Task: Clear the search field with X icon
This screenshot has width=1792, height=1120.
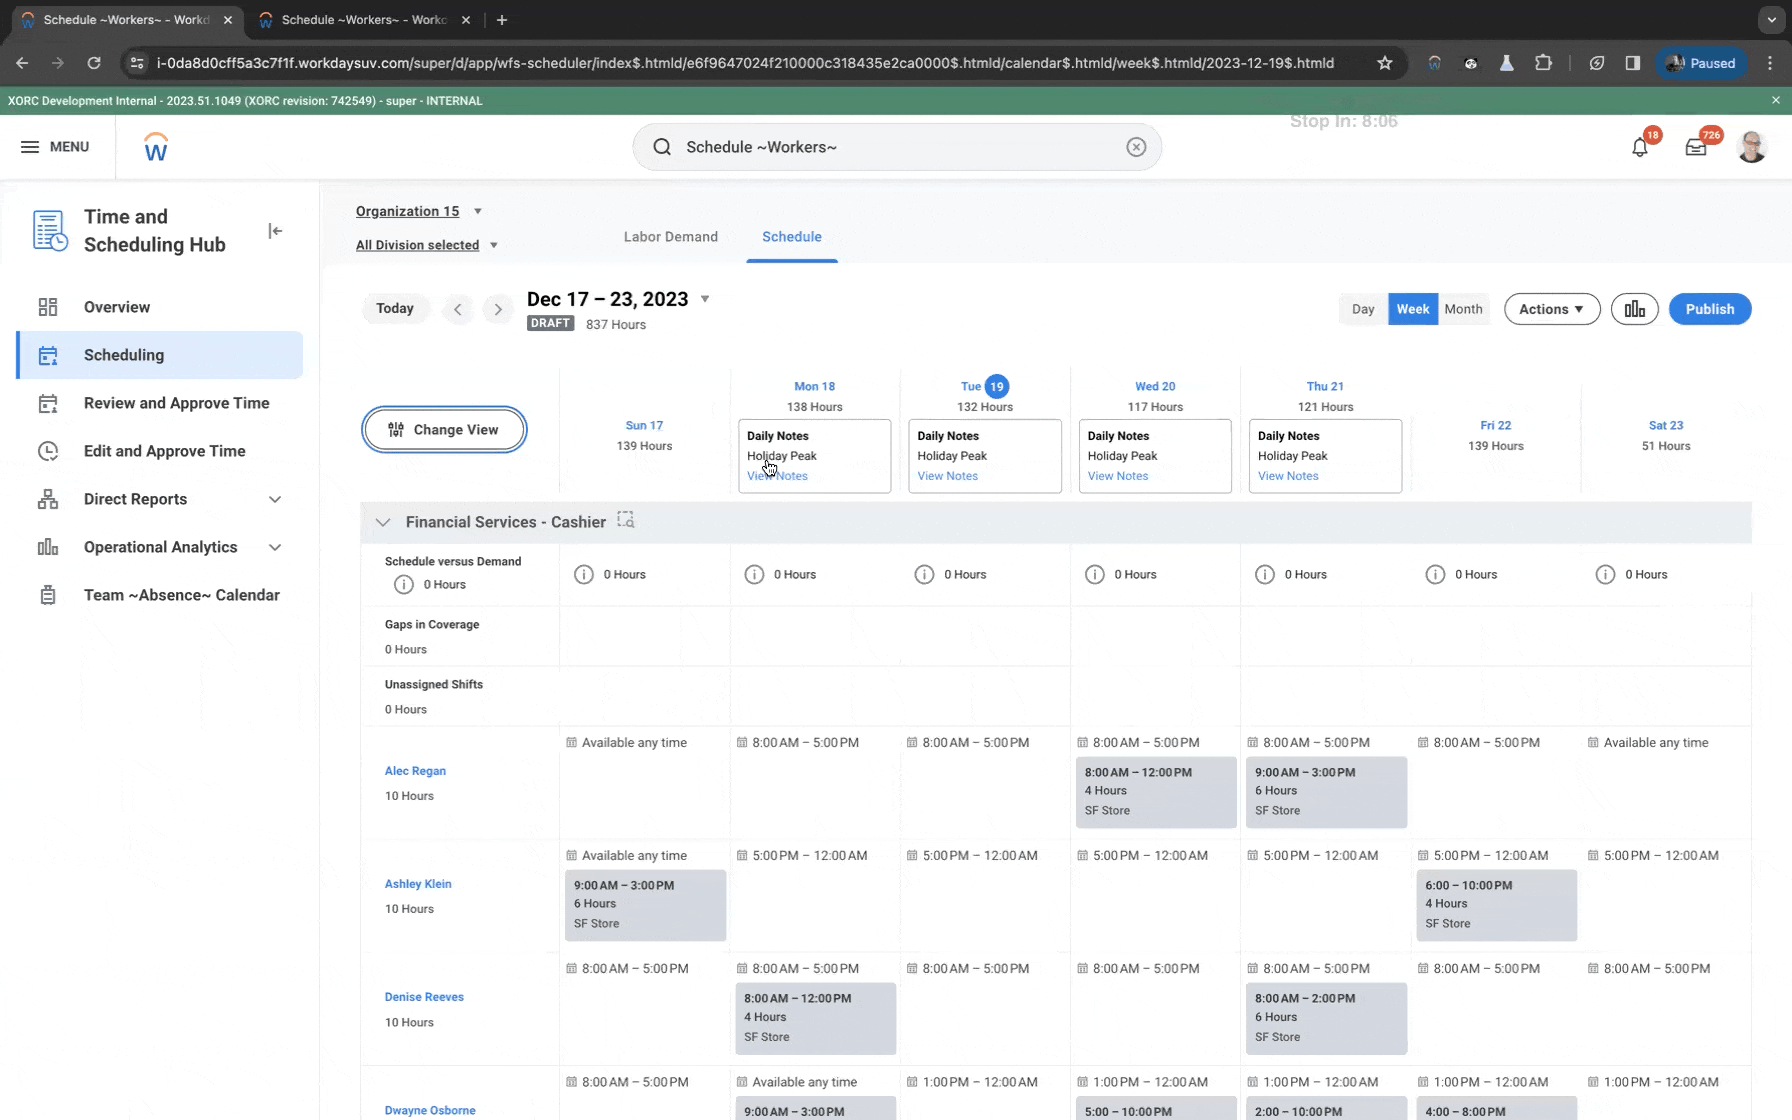Action: [x=1136, y=147]
